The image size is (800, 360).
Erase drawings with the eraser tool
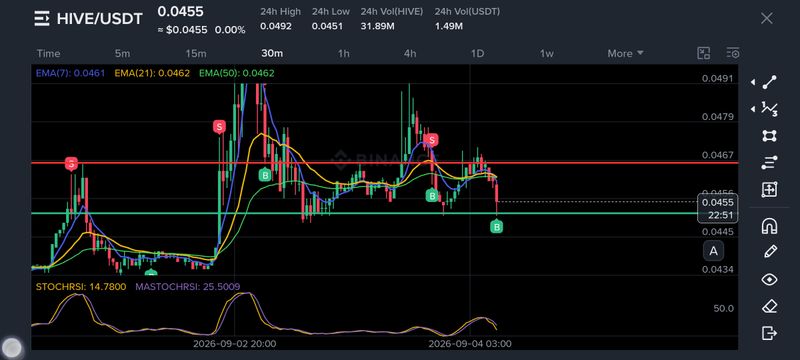(x=769, y=306)
